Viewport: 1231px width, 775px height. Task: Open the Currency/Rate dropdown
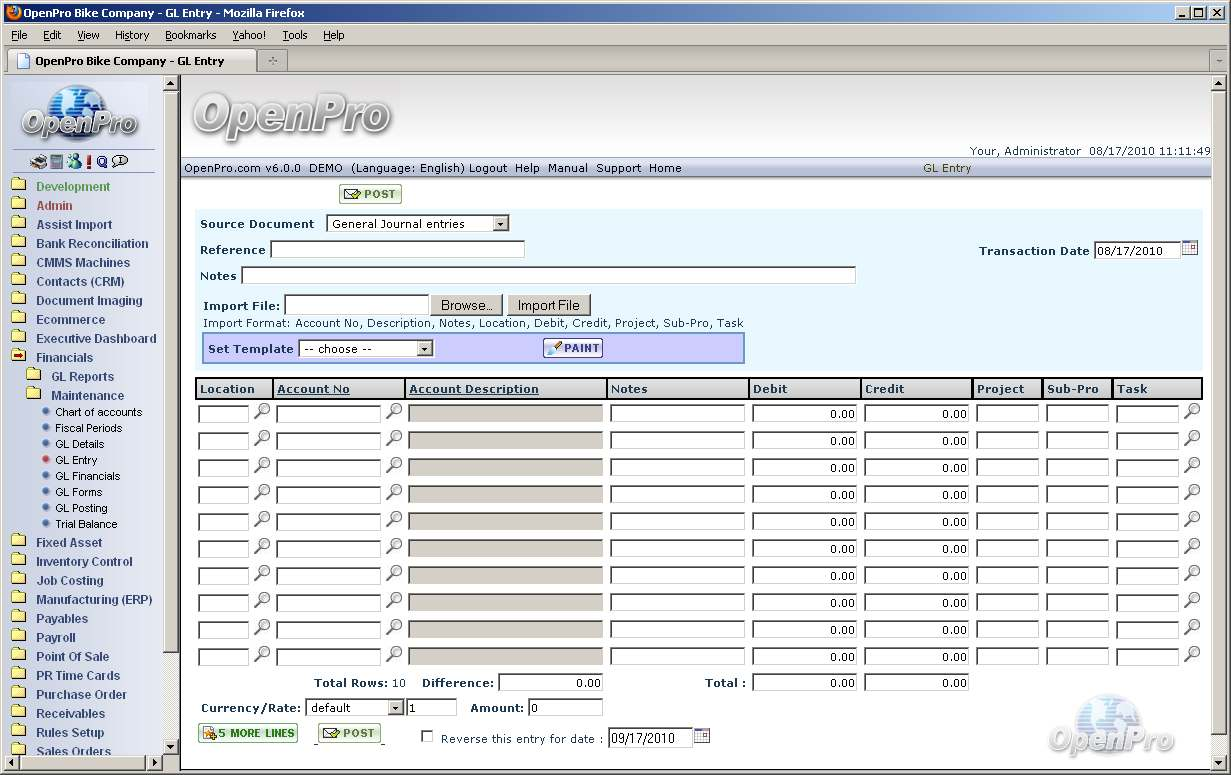click(395, 708)
